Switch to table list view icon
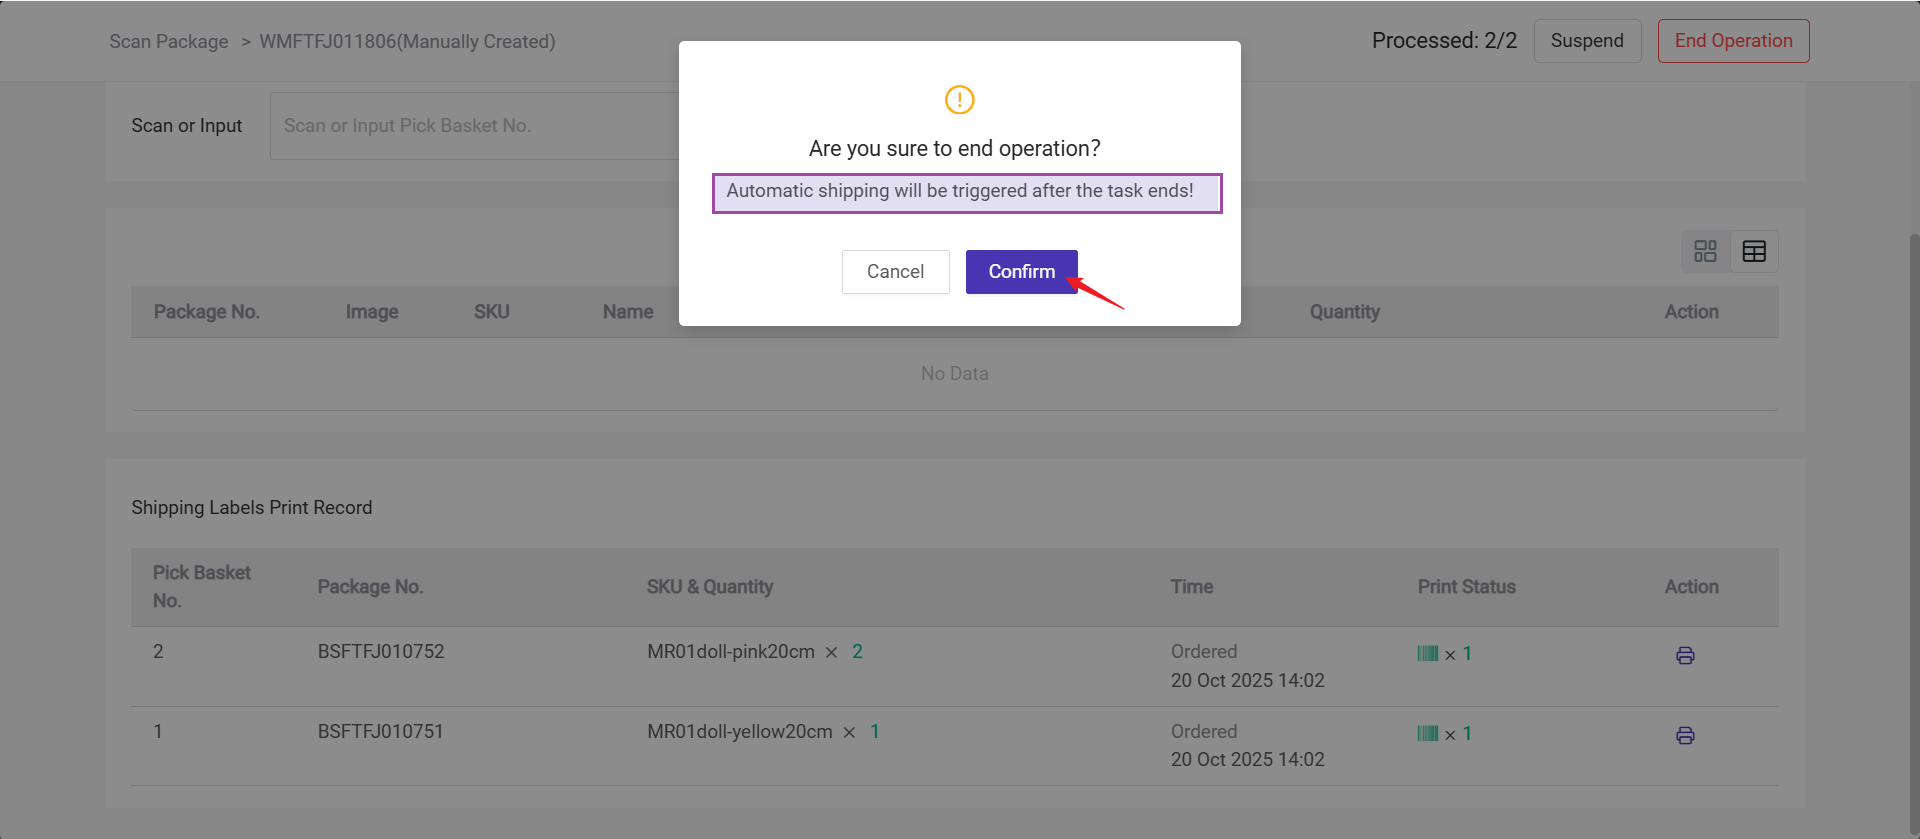 1754,251
